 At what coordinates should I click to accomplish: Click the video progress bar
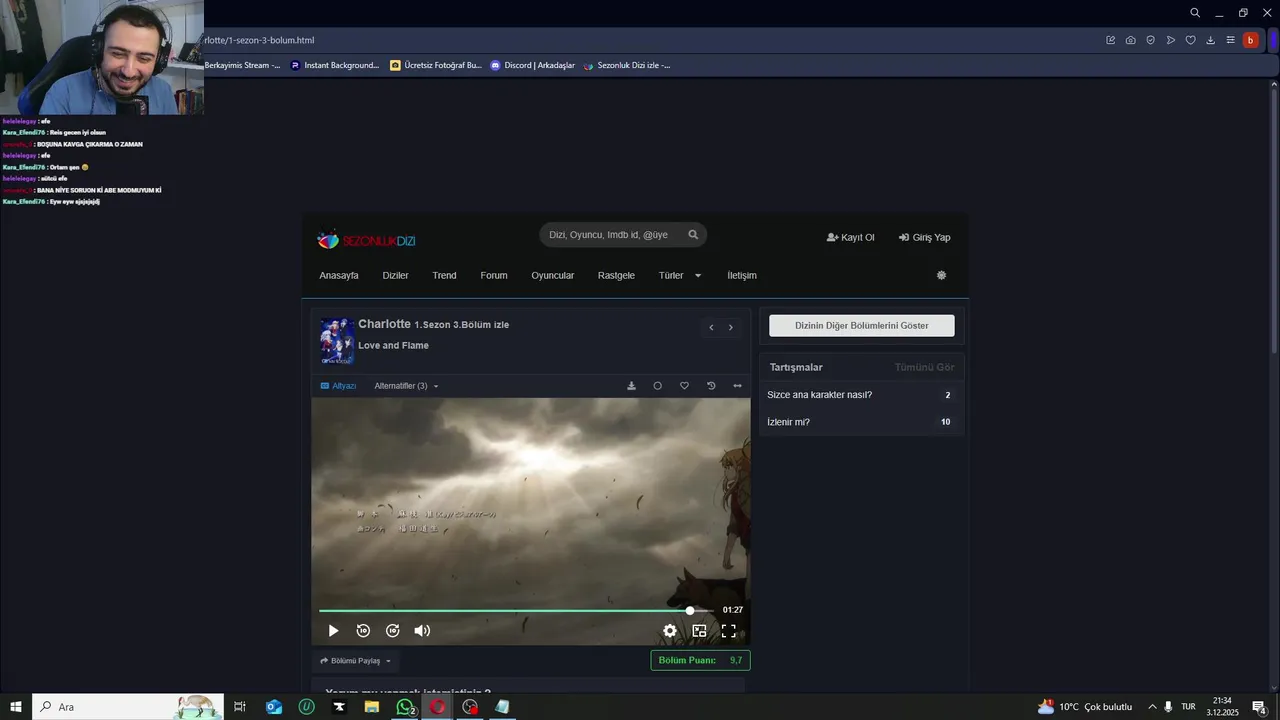tap(516, 610)
